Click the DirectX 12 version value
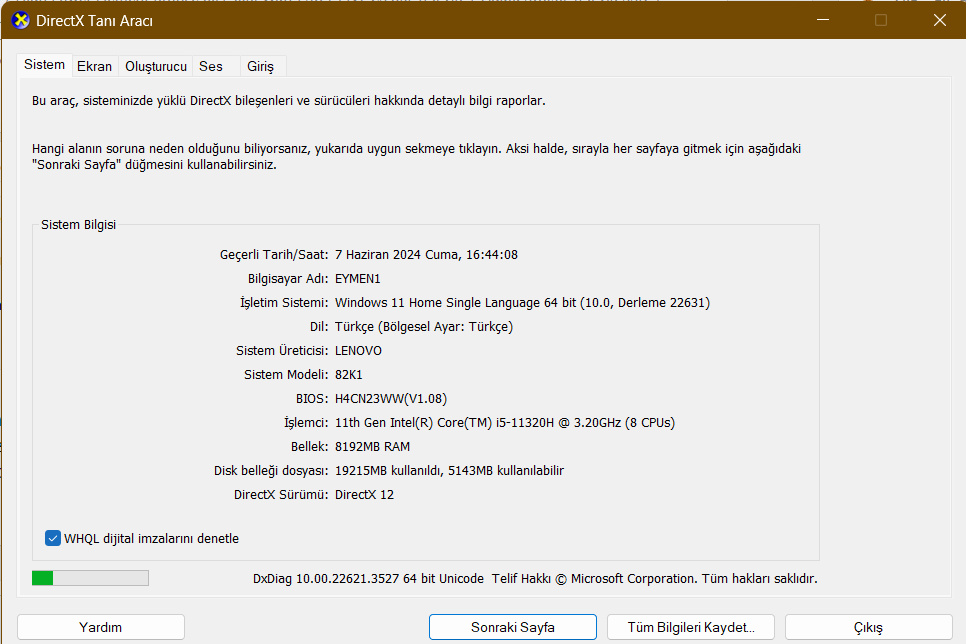Viewport: 966px width, 644px height. [x=365, y=495]
